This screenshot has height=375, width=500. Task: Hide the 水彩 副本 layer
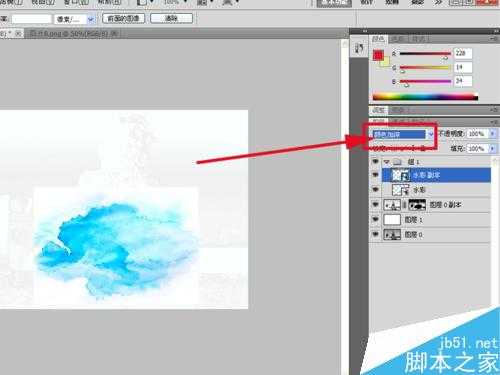375,175
